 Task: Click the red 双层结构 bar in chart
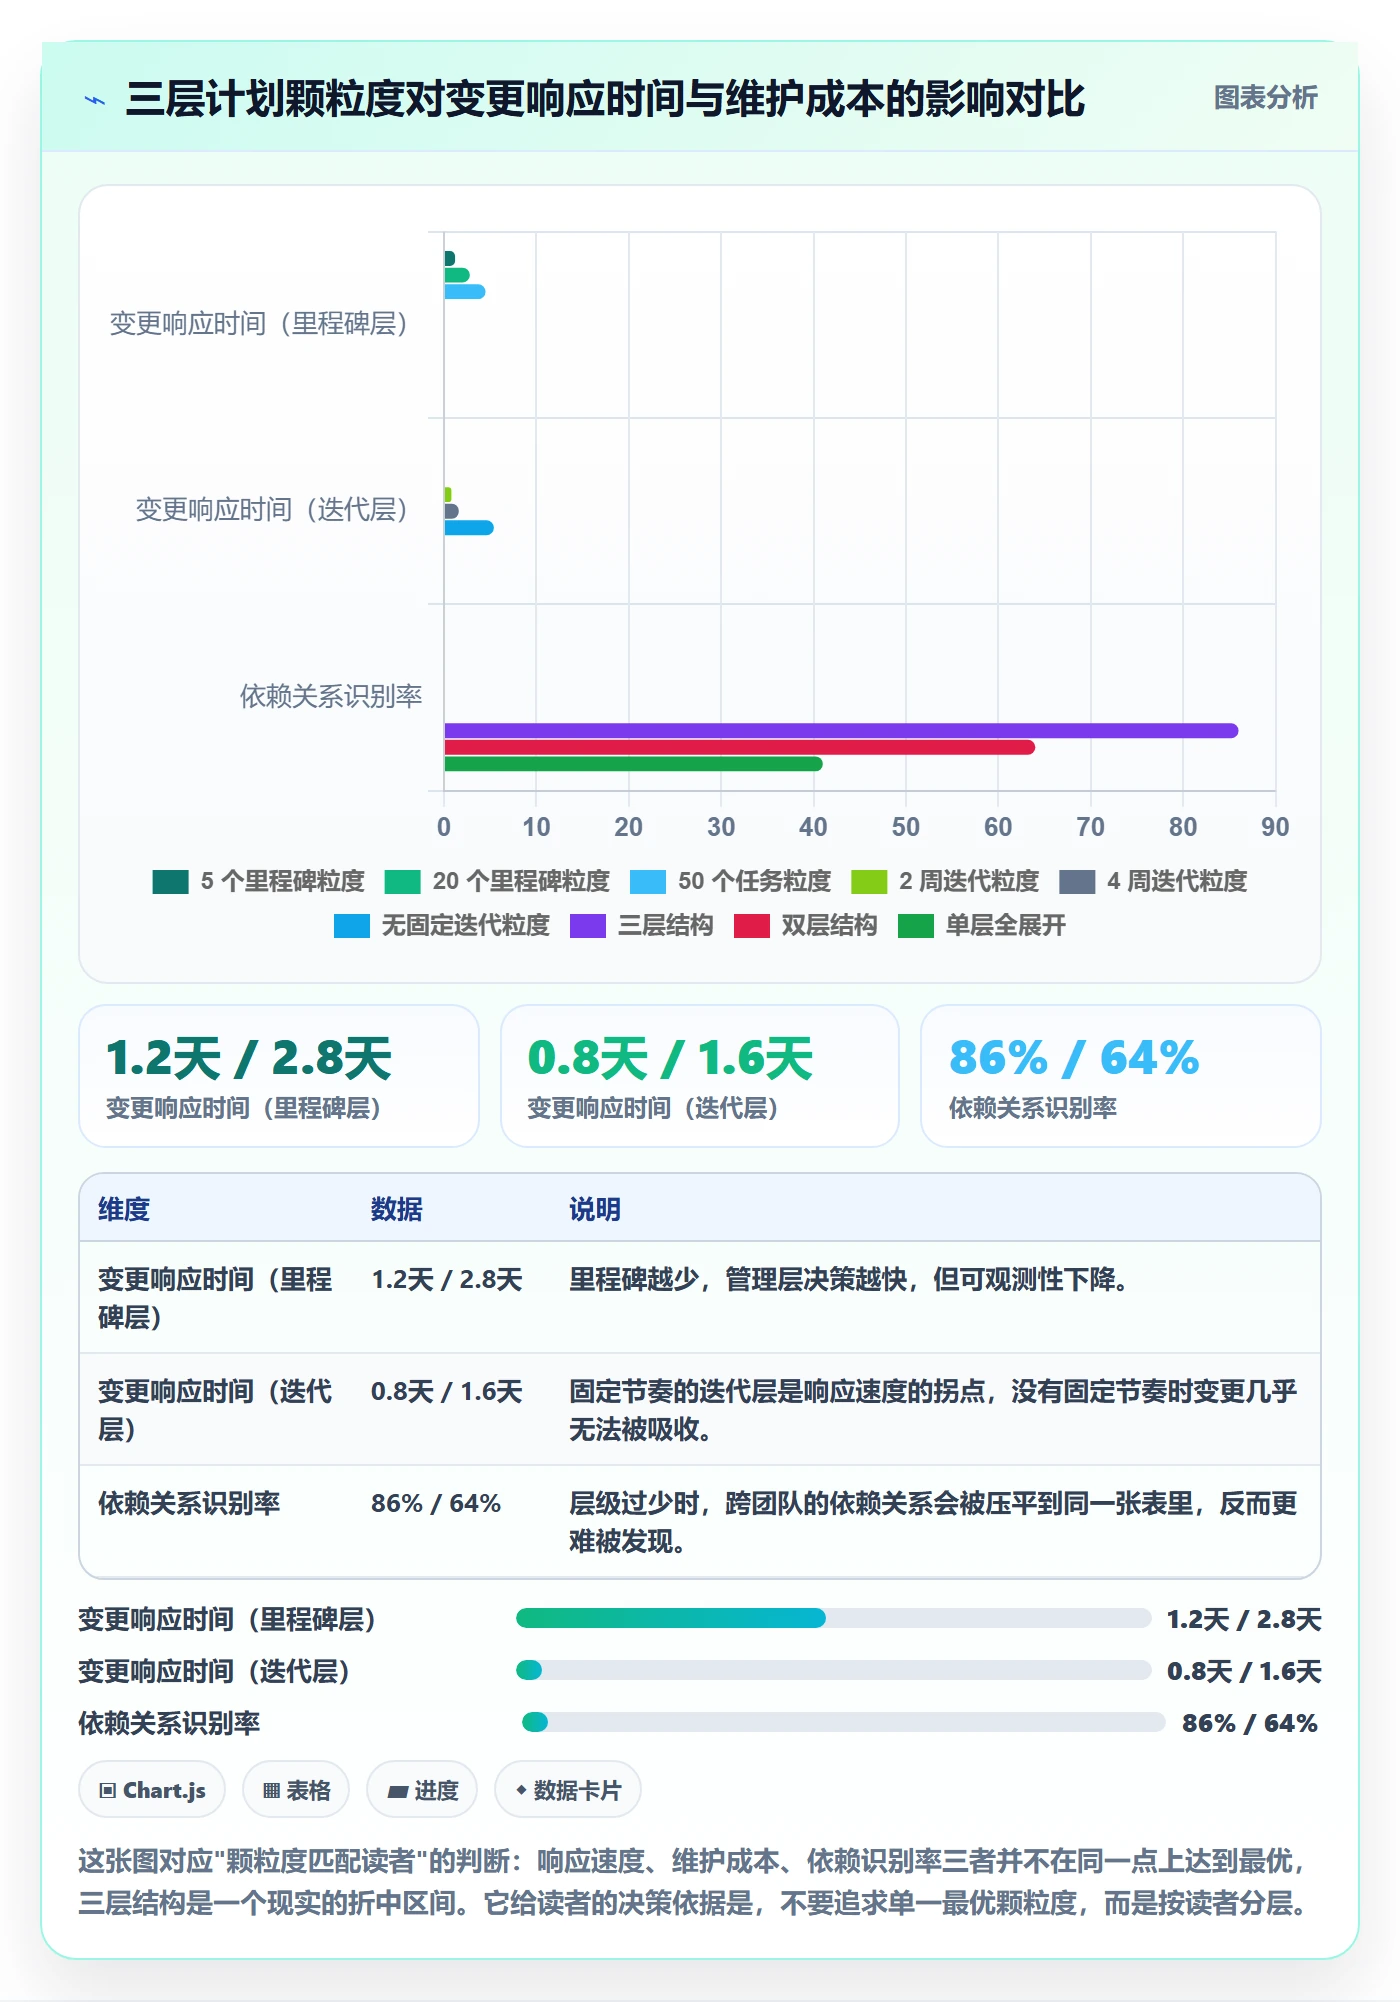coord(739,747)
